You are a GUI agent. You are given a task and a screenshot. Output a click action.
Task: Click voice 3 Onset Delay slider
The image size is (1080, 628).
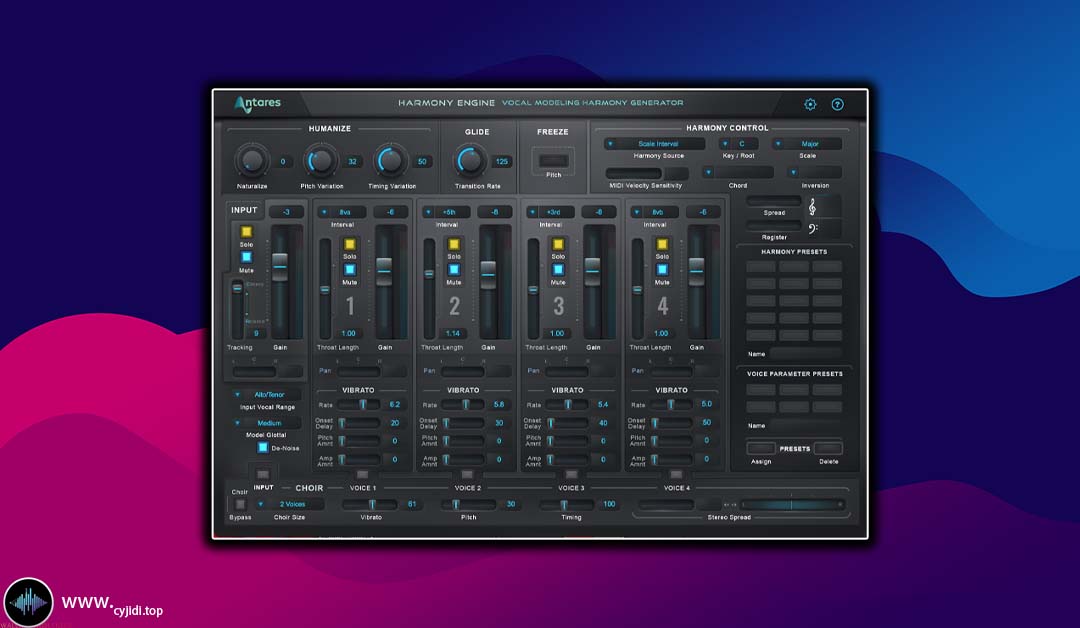pyautogui.click(x=566, y=423)
